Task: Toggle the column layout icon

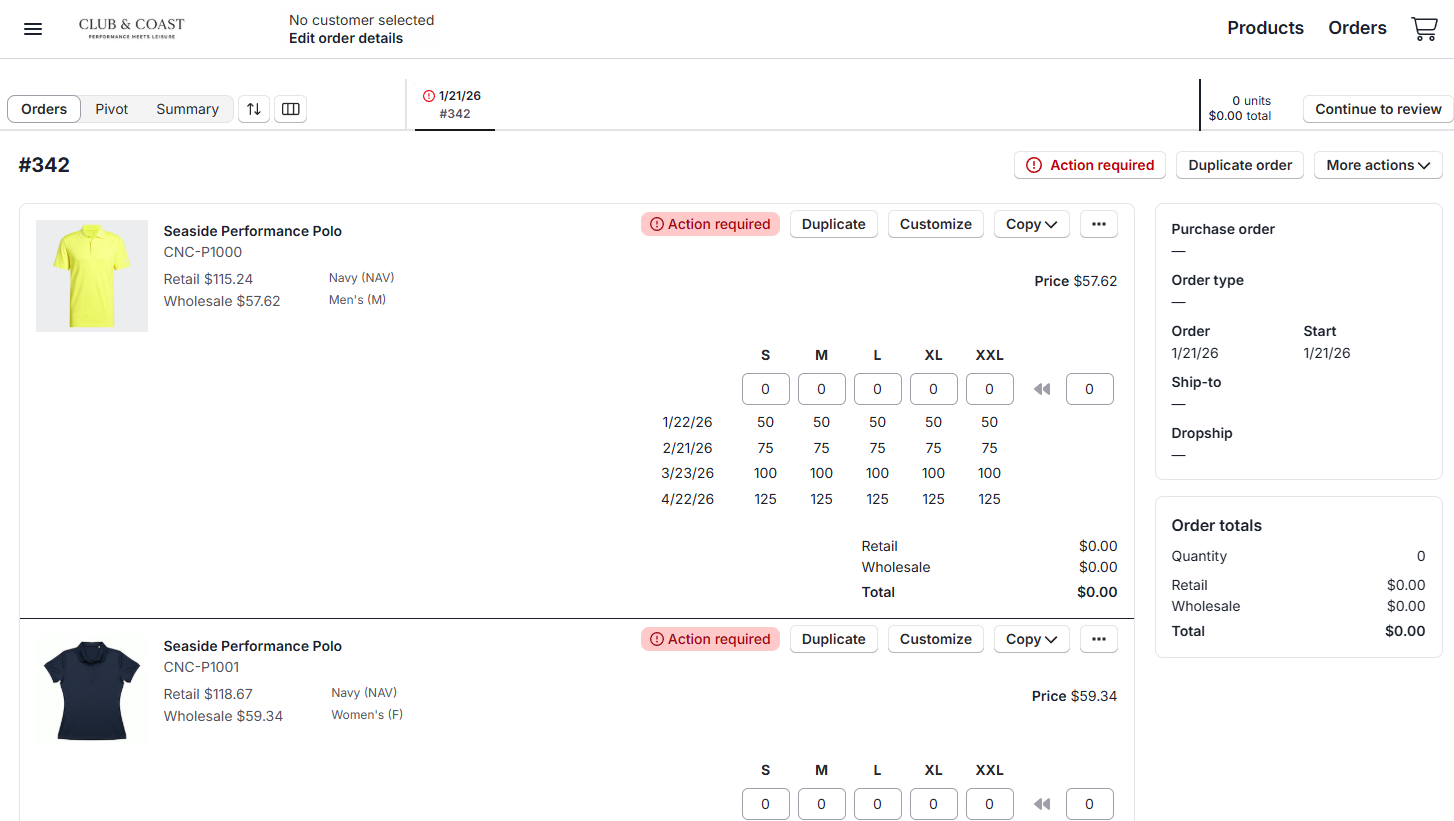Action: point(291,109)
